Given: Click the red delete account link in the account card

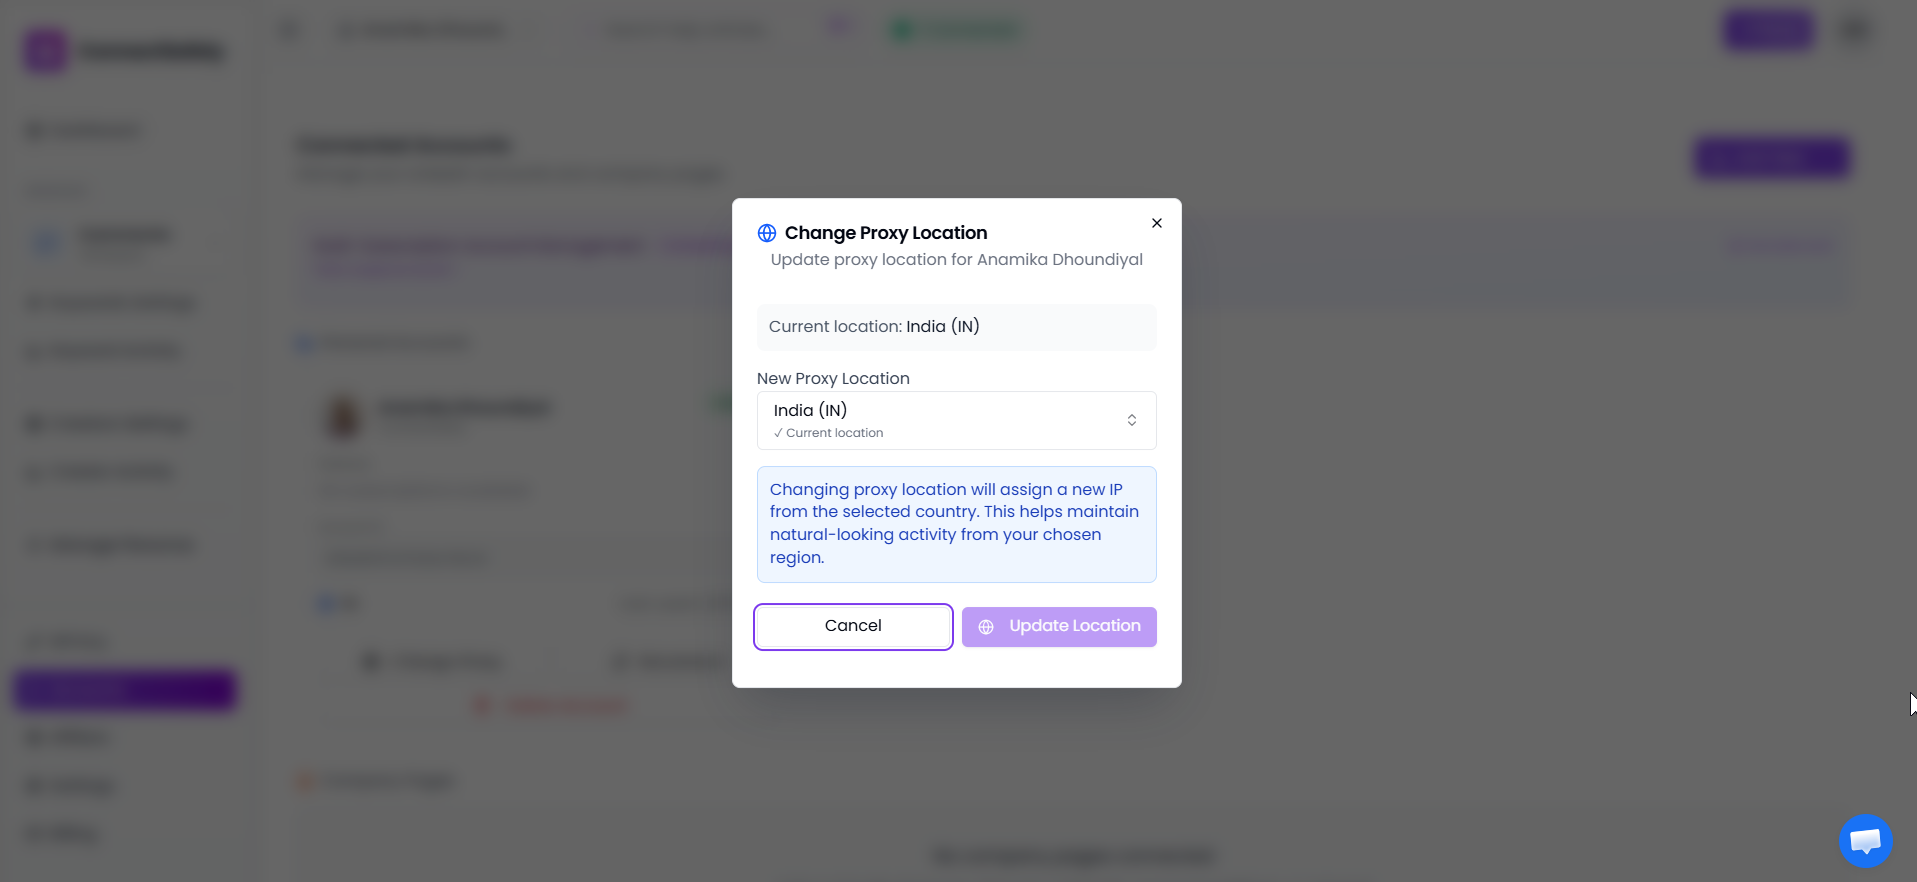Looking at the screenshot, I should [550, 705].
